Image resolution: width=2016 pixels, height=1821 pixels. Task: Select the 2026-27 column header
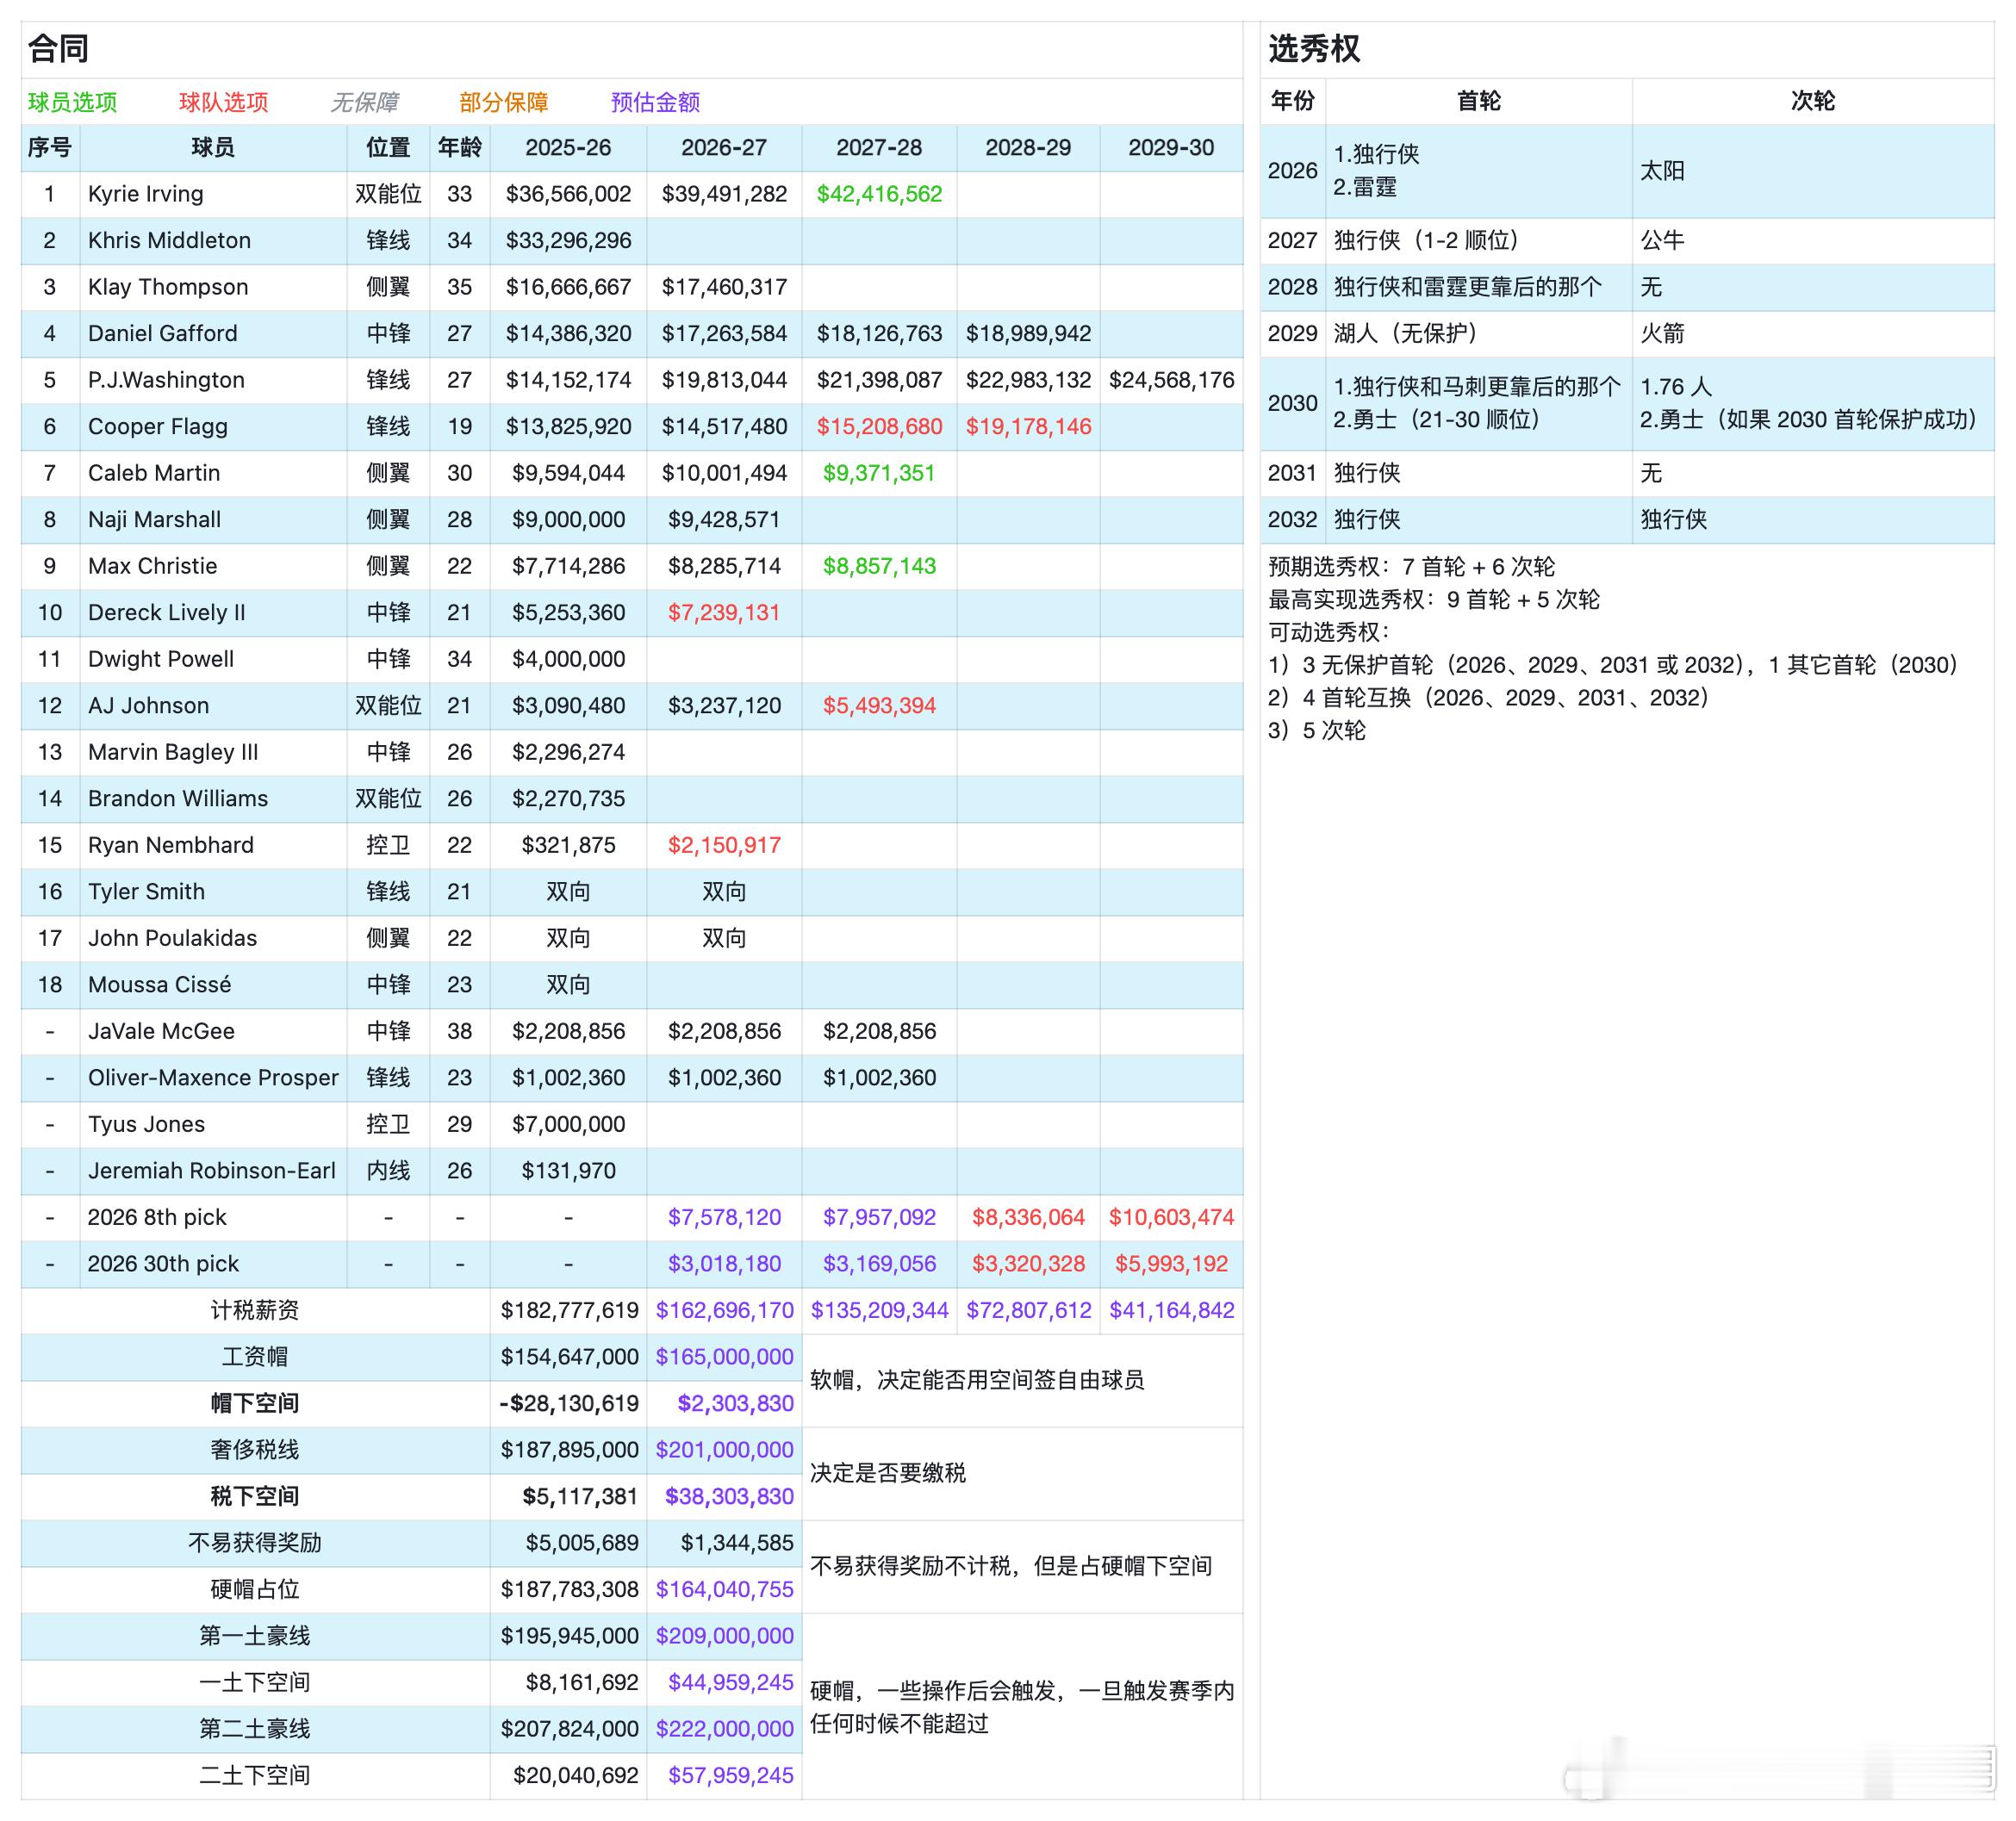point(724,148)
